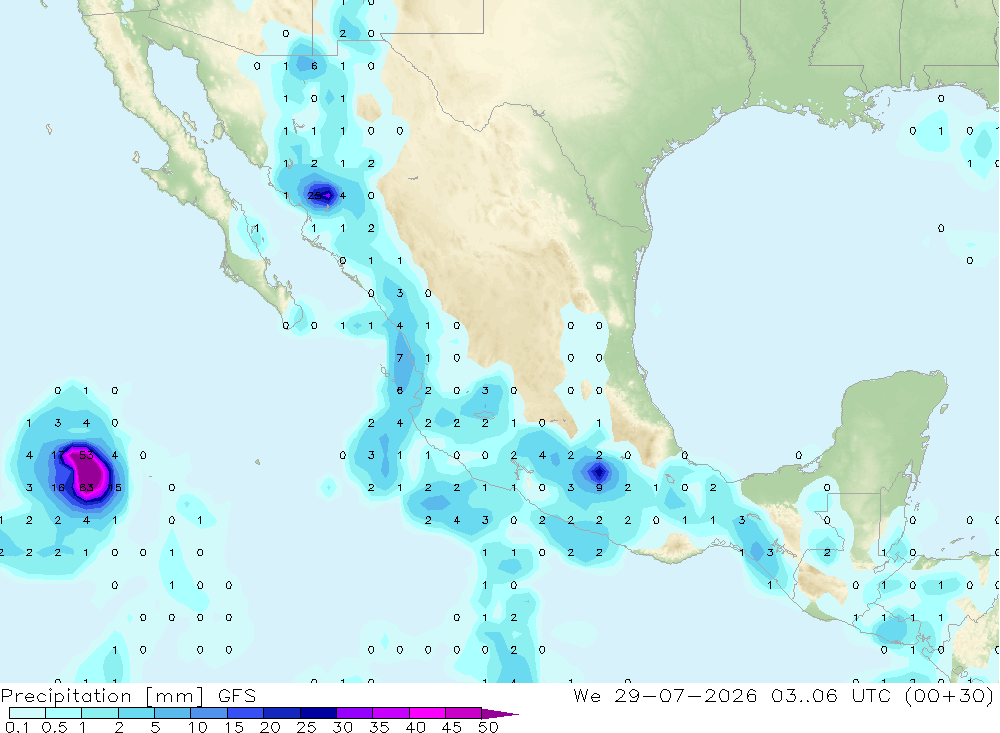The height and width of the screenshot is (733, 1000).
Task: Click the 10–15 mm legend color swatch
Action: click(x=209, y=713)
